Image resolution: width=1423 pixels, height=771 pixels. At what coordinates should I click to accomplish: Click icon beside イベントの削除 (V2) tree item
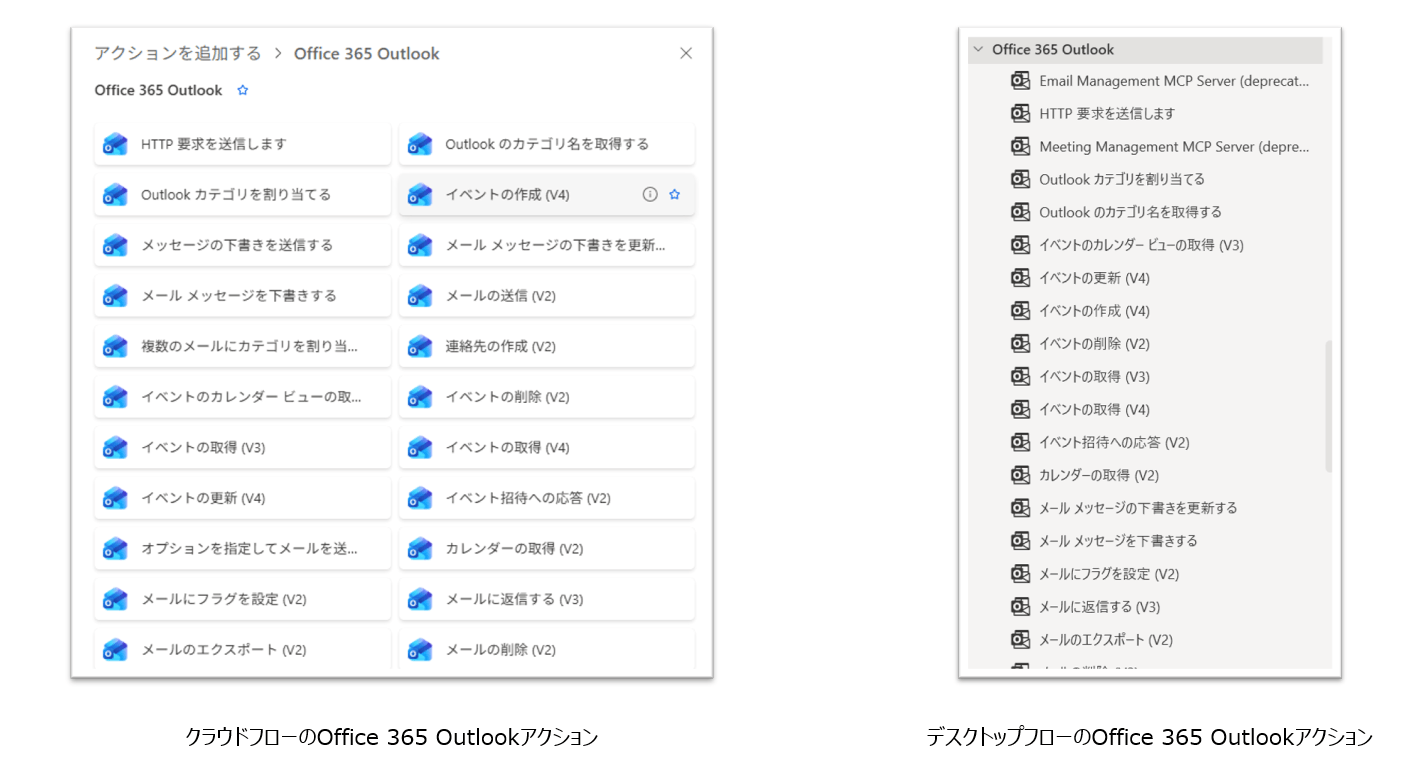[x=1020, y=343]
